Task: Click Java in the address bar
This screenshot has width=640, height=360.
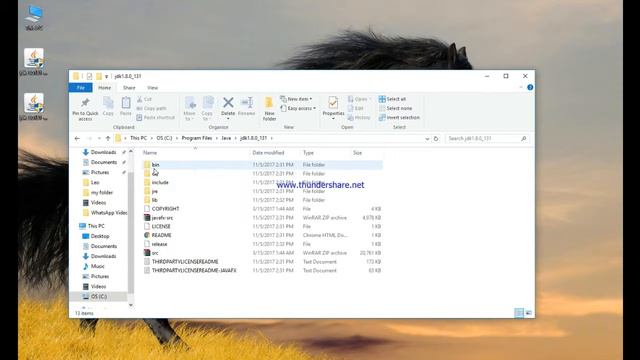Action: pyautogui.click(x=226, y=138)
